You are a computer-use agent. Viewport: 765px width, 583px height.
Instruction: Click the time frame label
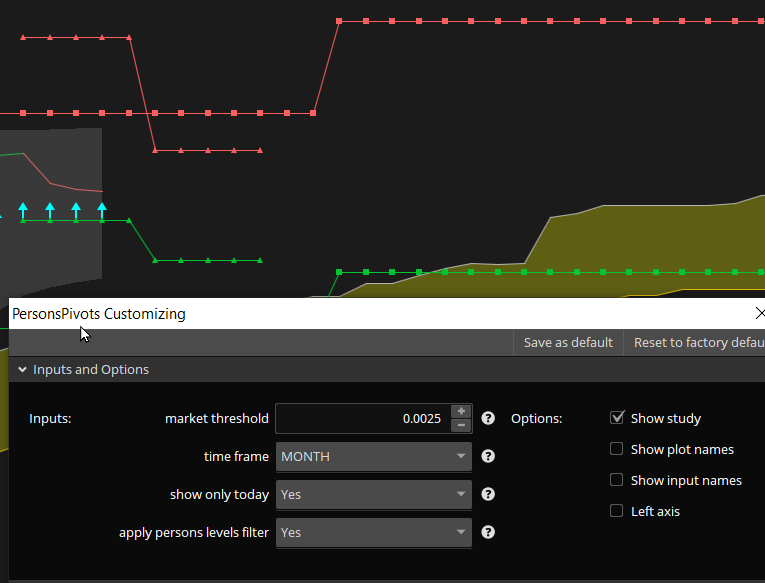(x=236, y=457)
